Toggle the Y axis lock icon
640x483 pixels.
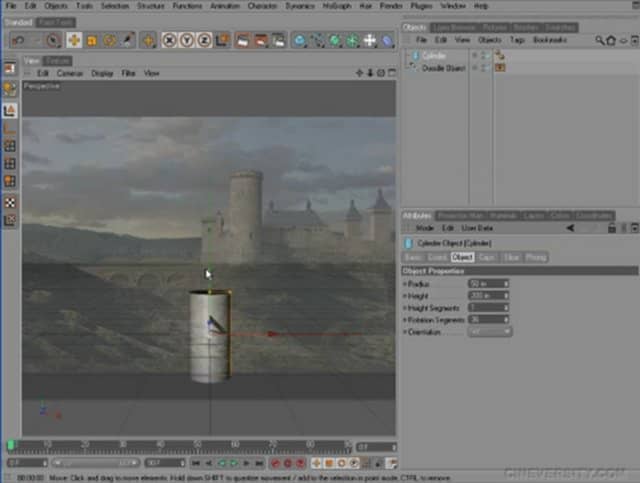click(x=188, y=40)
